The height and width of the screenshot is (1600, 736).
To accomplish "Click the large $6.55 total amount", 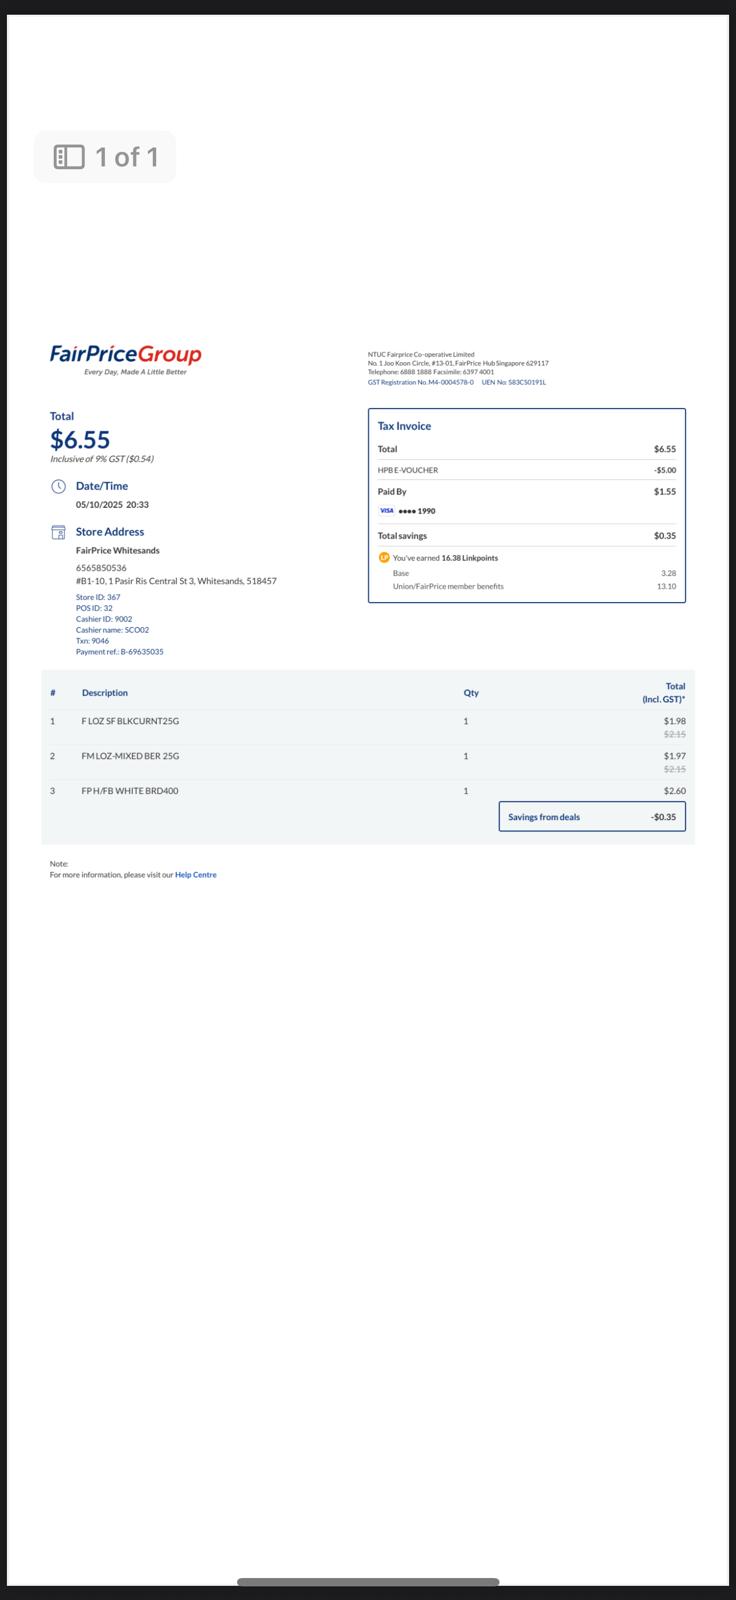I will (80, 439).
